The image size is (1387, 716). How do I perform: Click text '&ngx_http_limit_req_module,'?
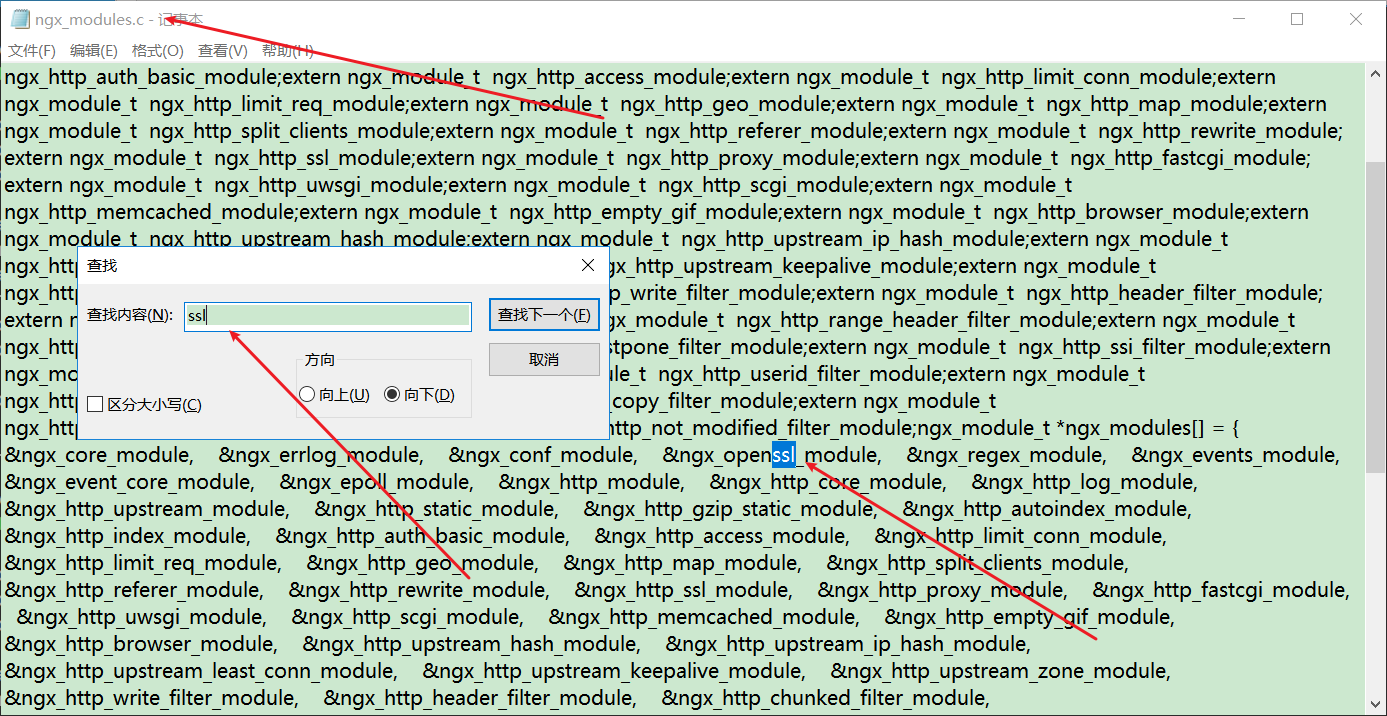tap(143, 564)
